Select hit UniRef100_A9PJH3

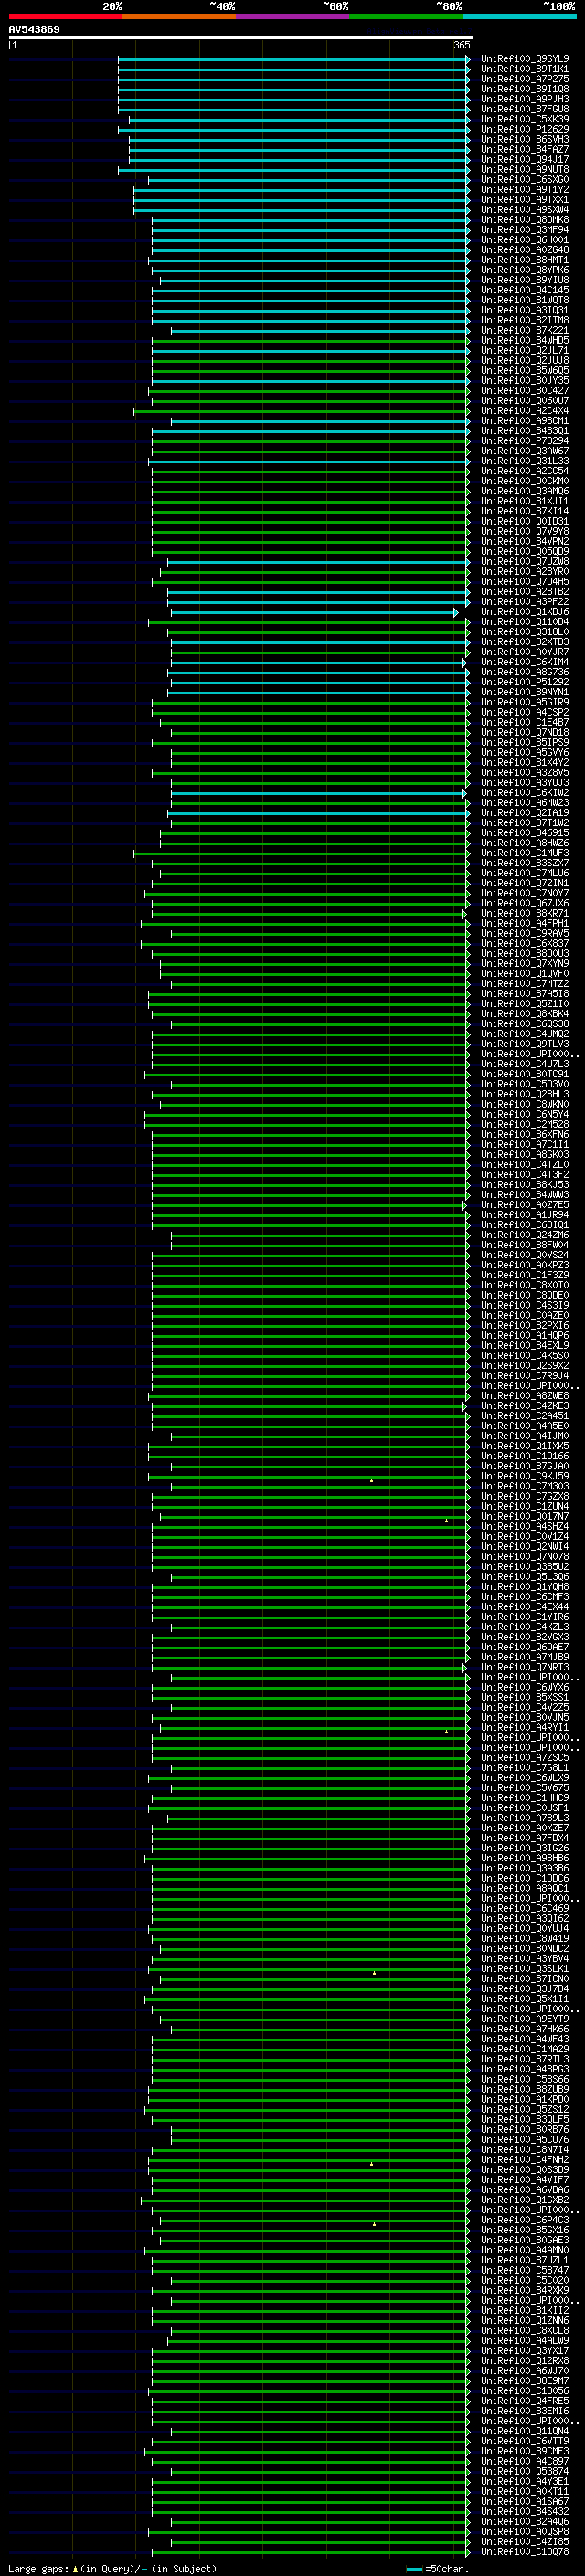(525, 99)
